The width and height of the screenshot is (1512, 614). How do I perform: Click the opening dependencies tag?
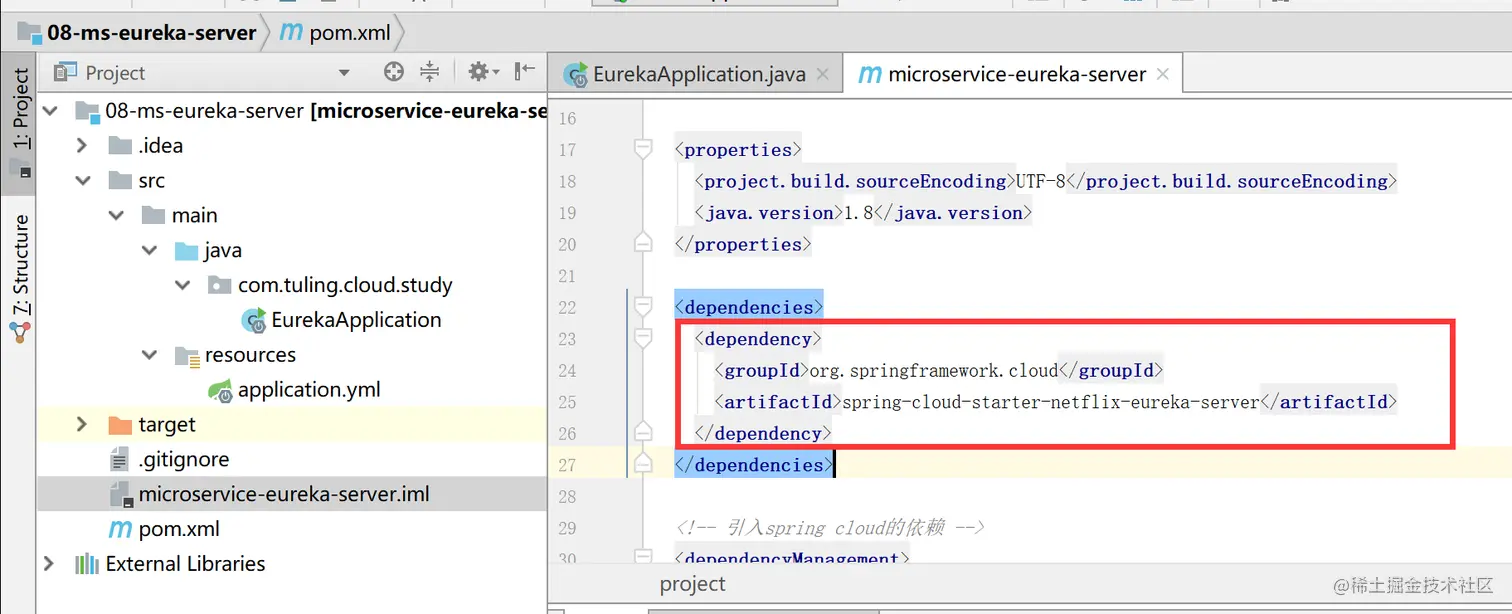[748, 307]
